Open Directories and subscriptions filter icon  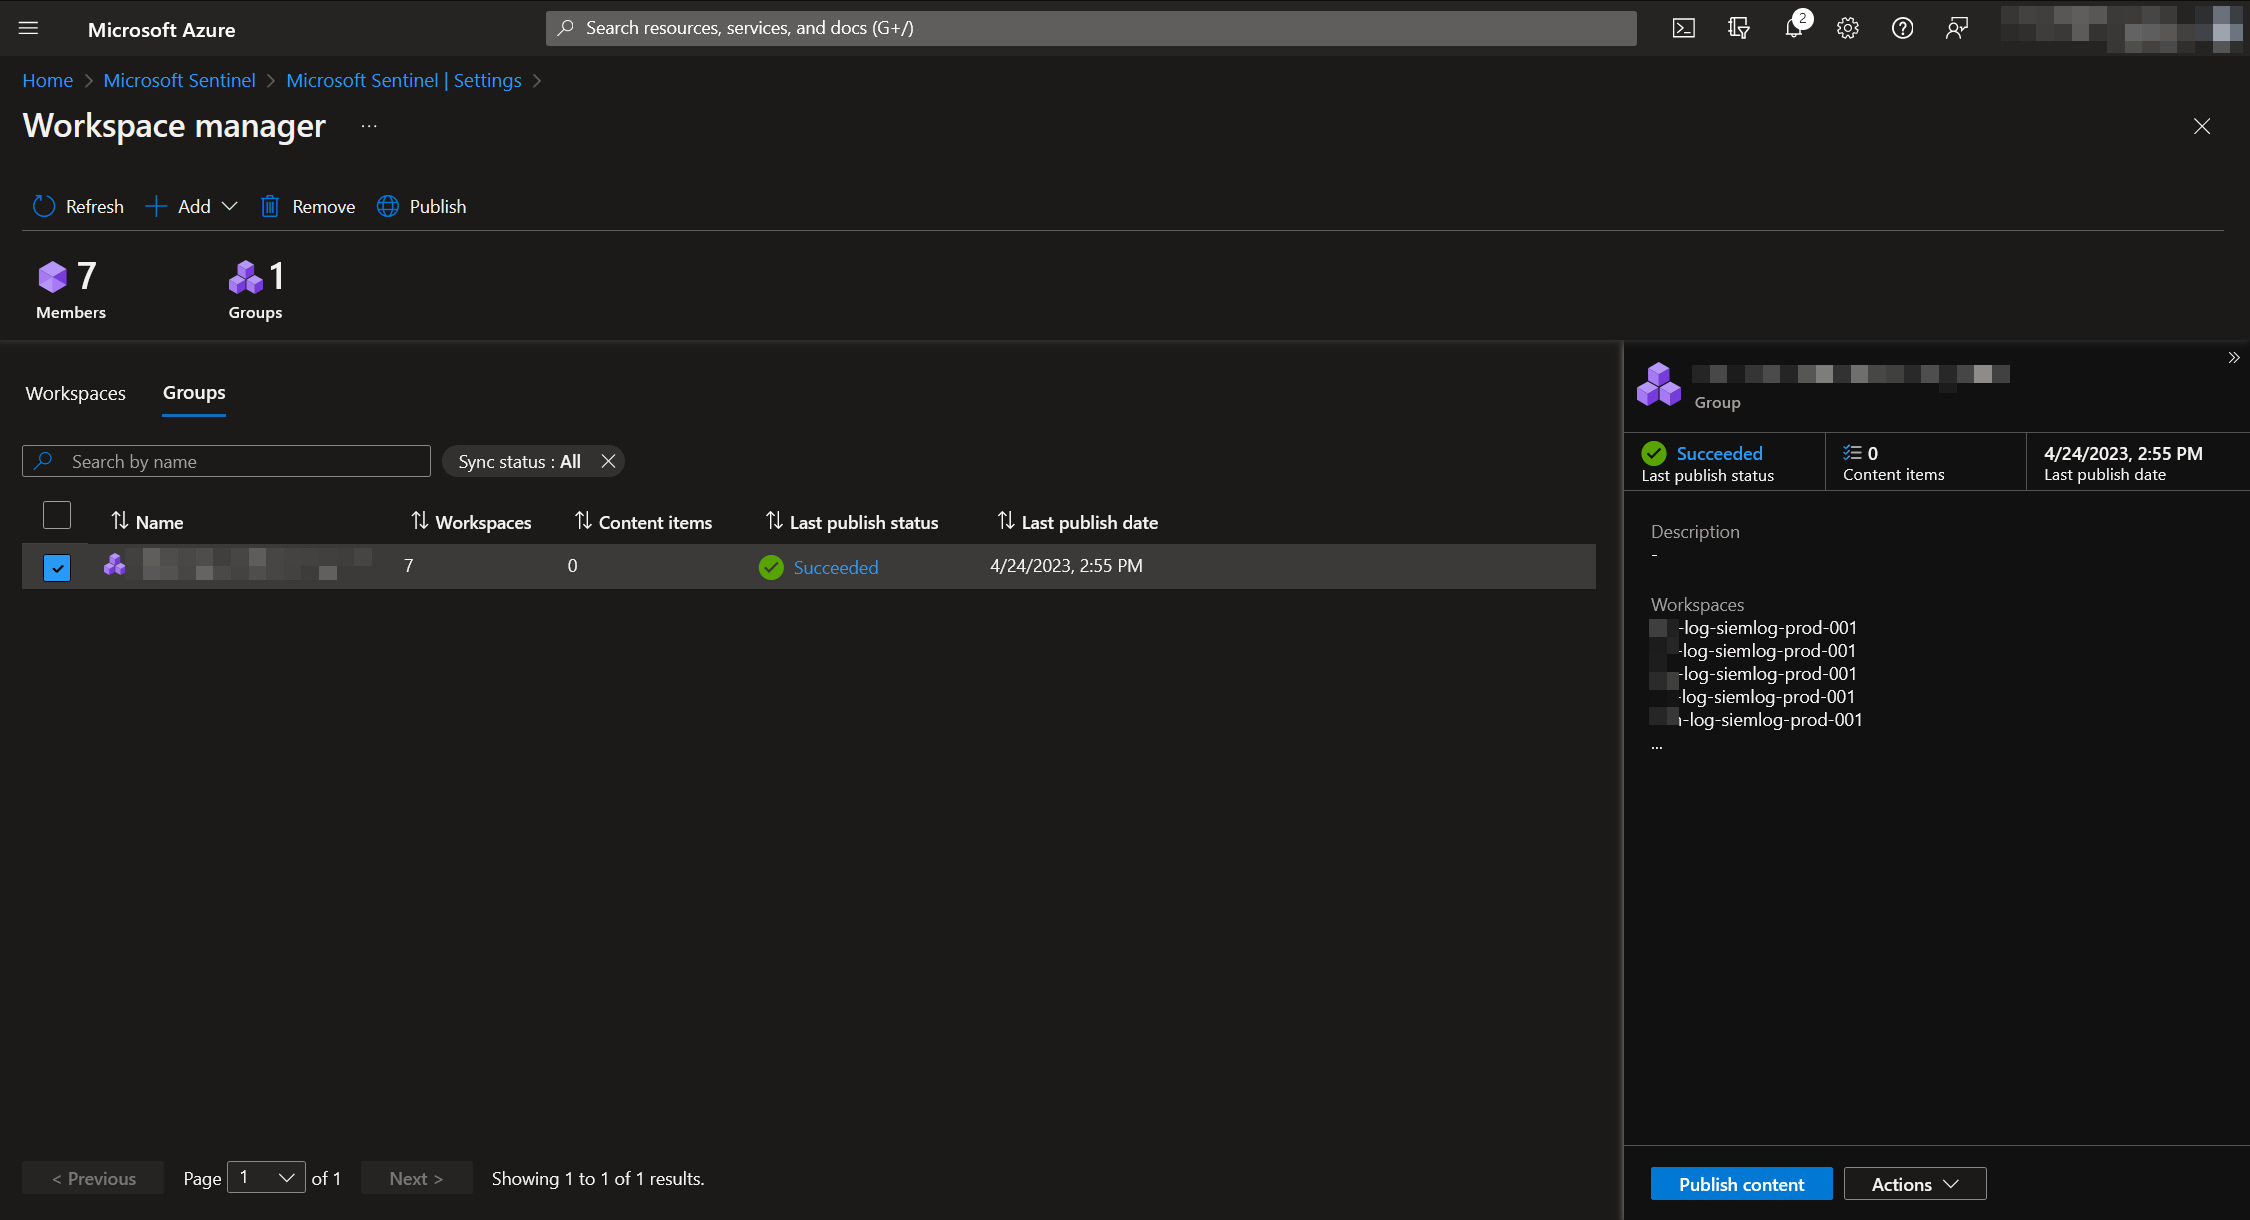1738,28
